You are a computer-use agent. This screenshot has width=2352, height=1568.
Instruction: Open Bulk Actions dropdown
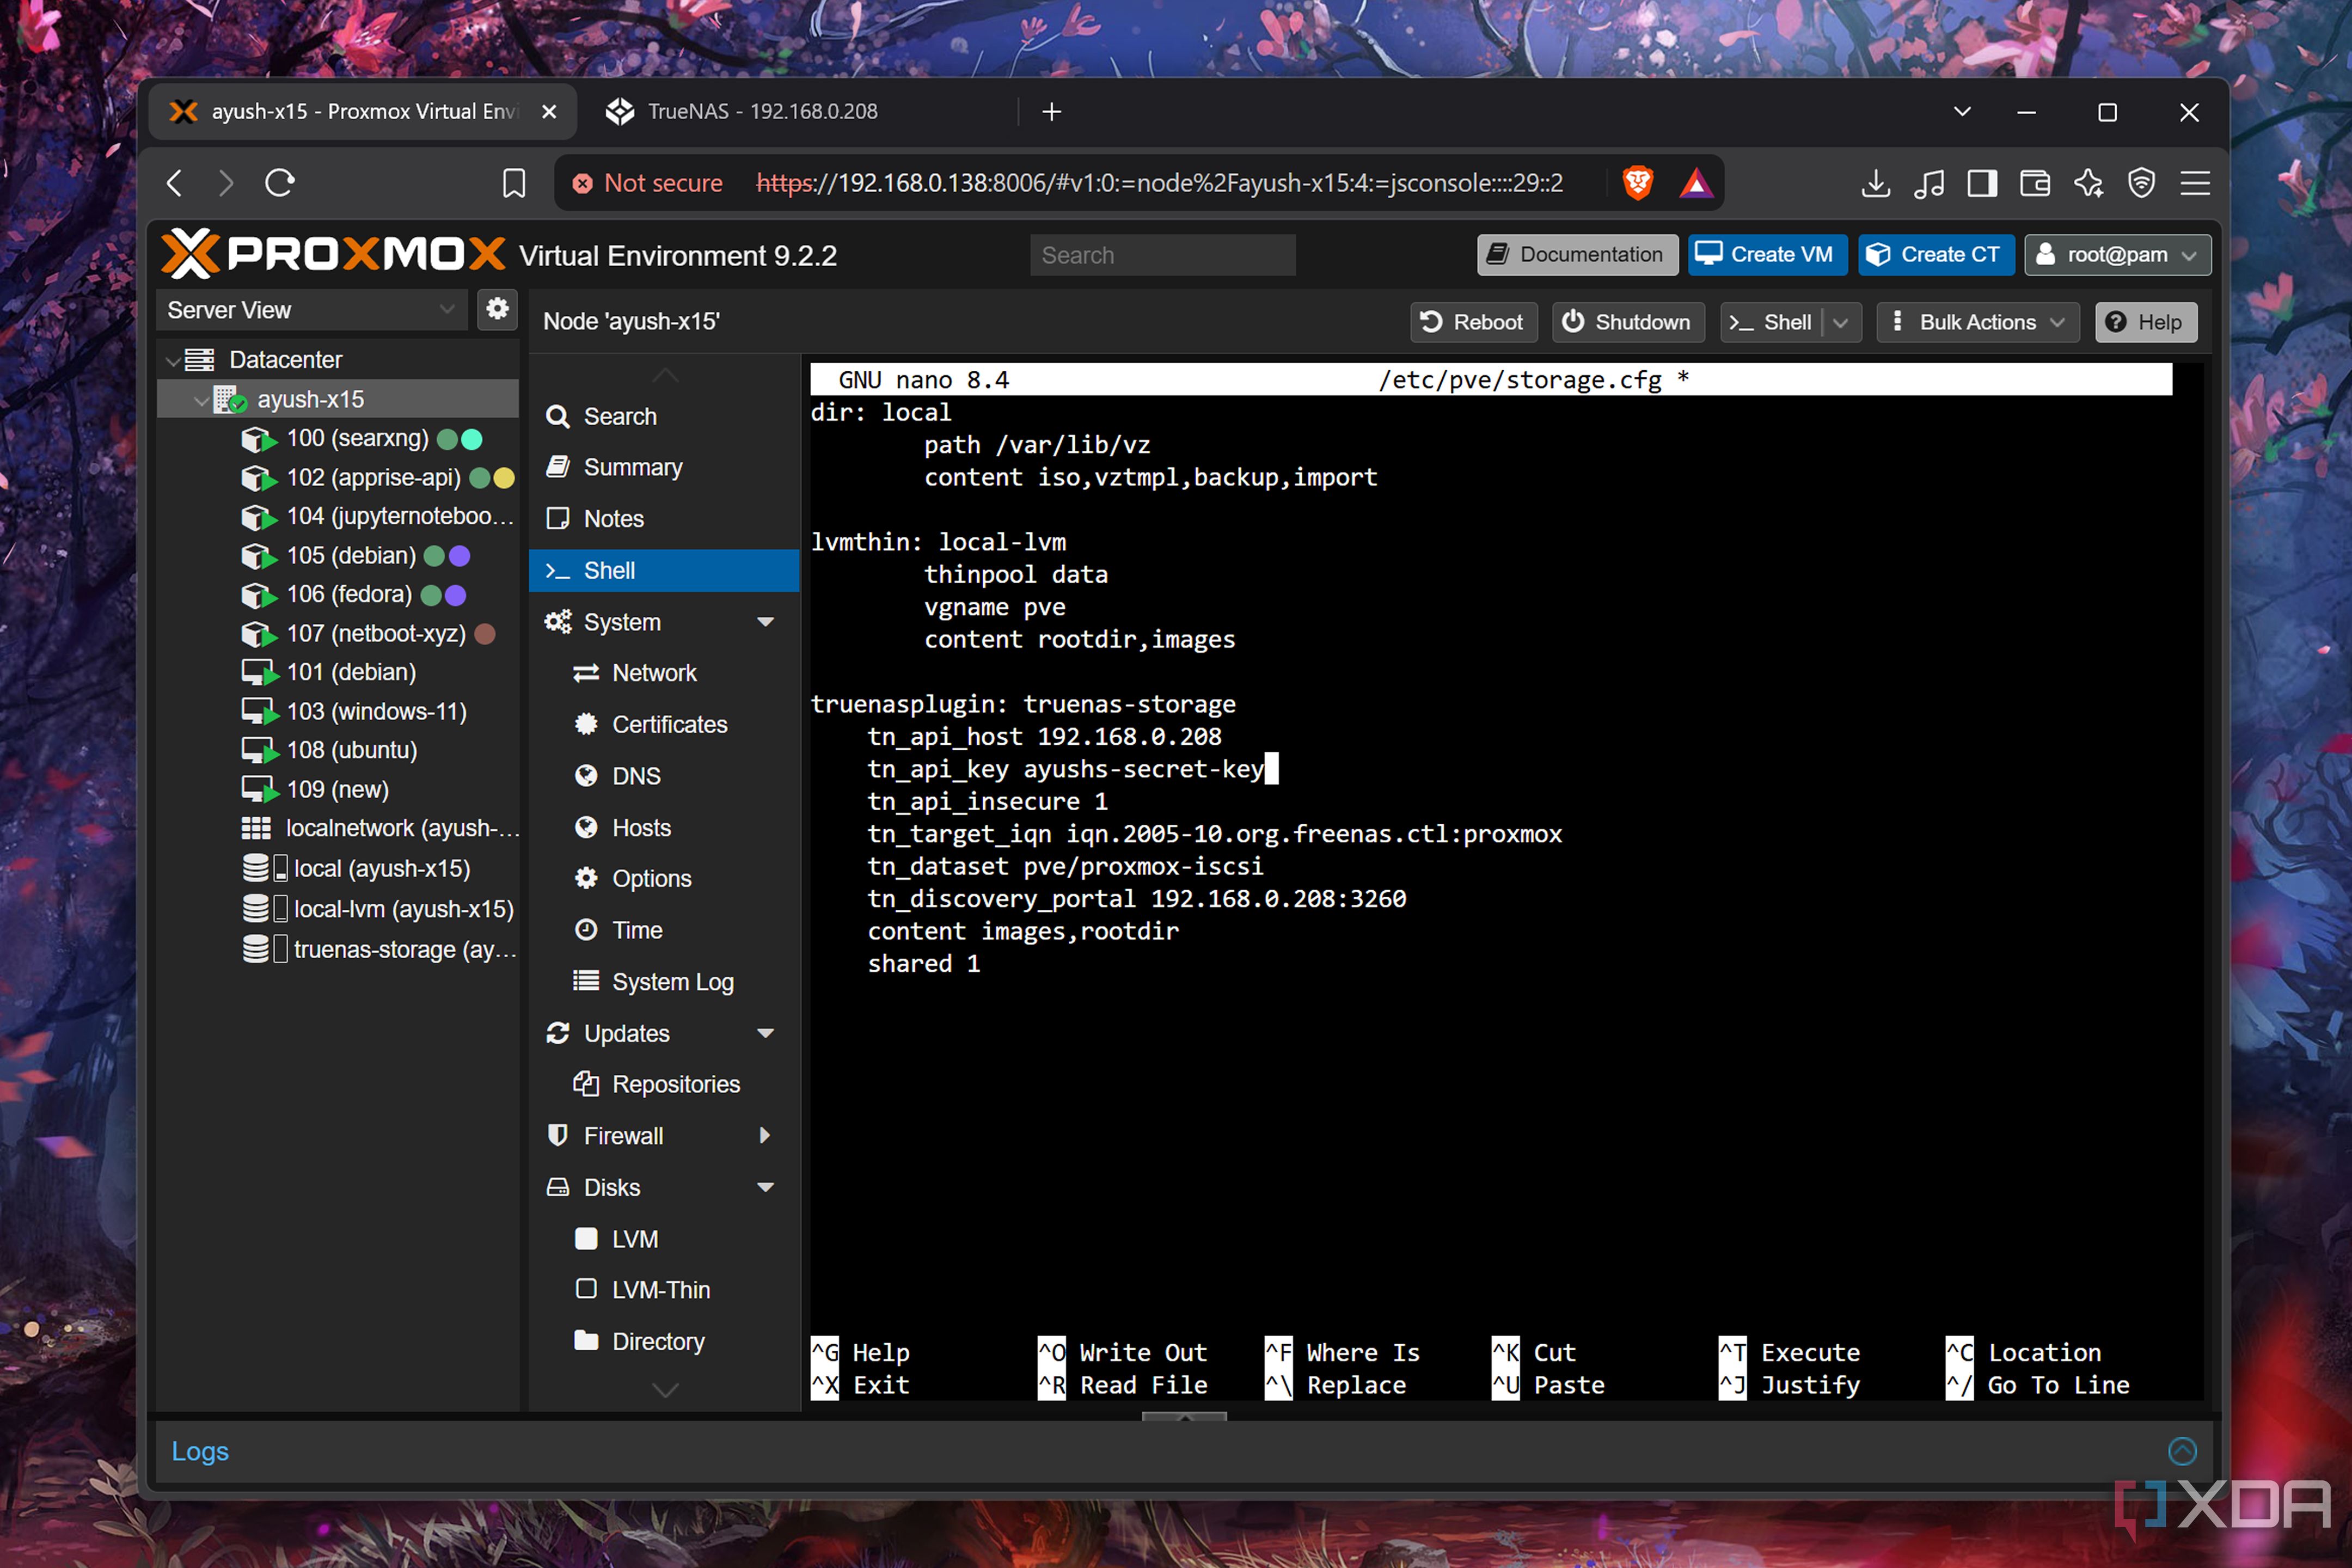[1977, 322]
